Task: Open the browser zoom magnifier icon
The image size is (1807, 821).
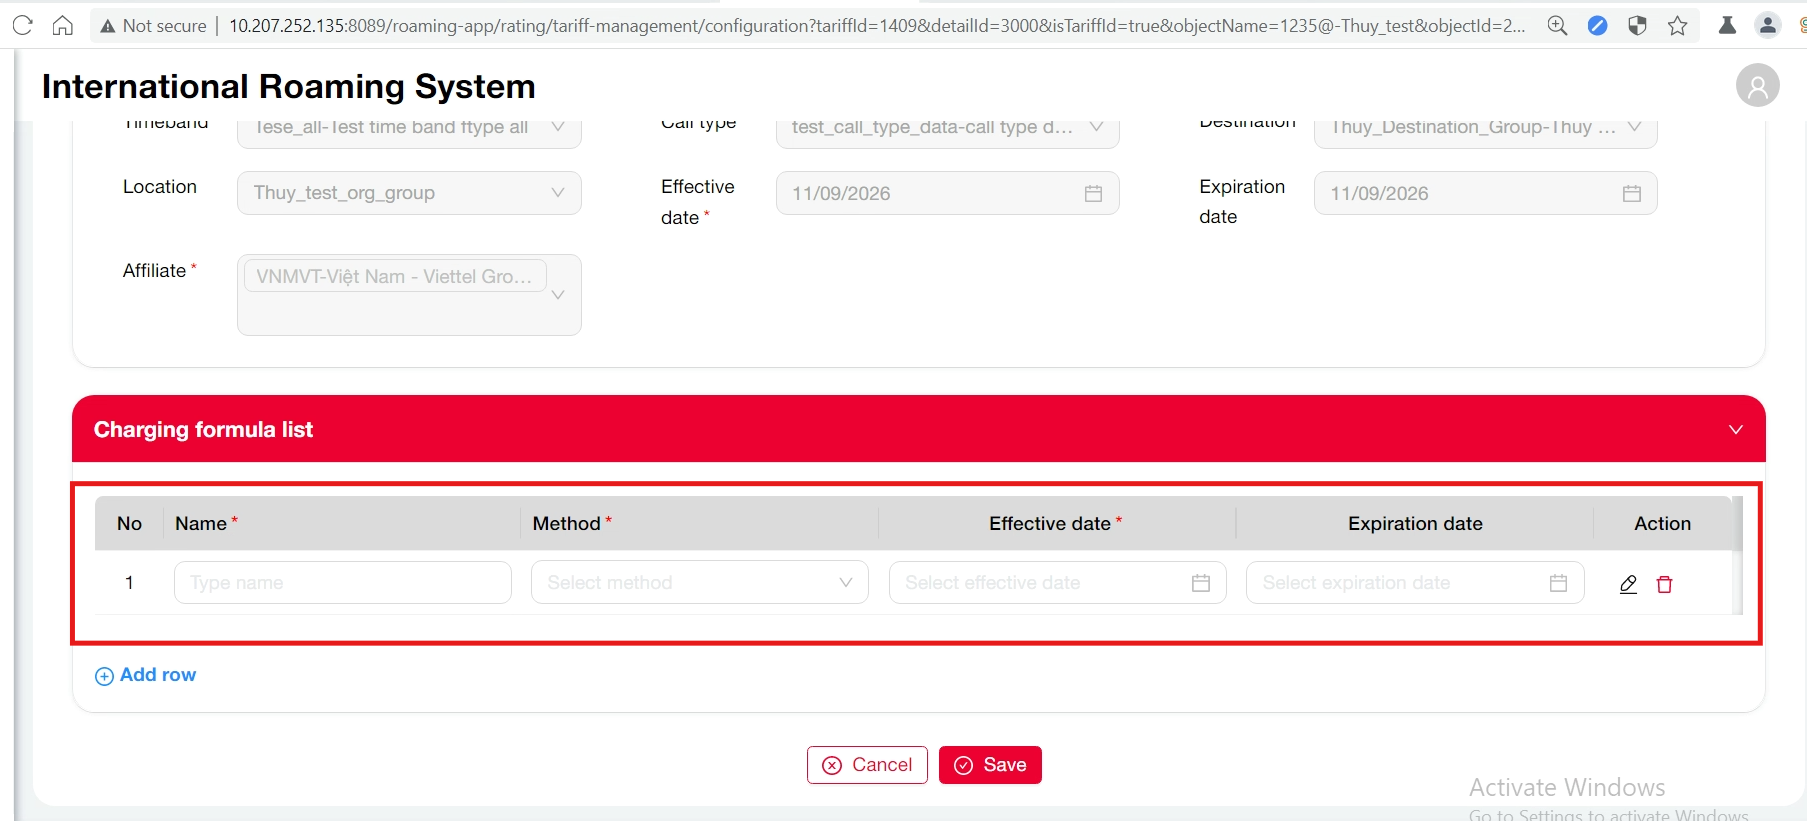Action: tap(1557, 26)
